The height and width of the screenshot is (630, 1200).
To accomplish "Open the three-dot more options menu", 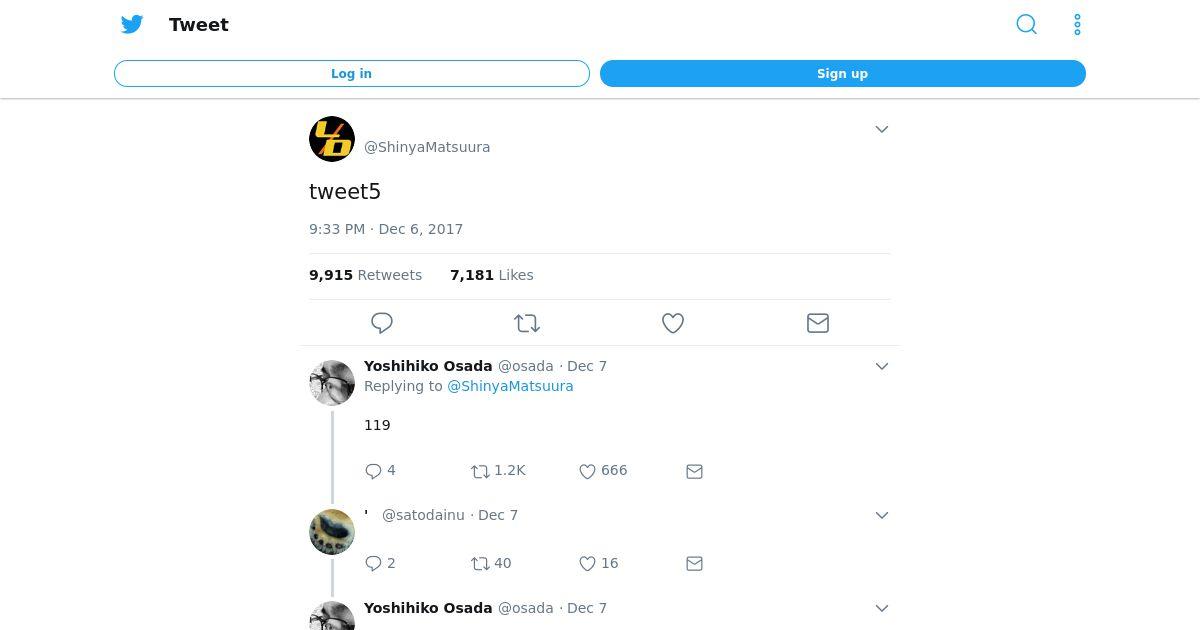I will tap(1077, 24).
